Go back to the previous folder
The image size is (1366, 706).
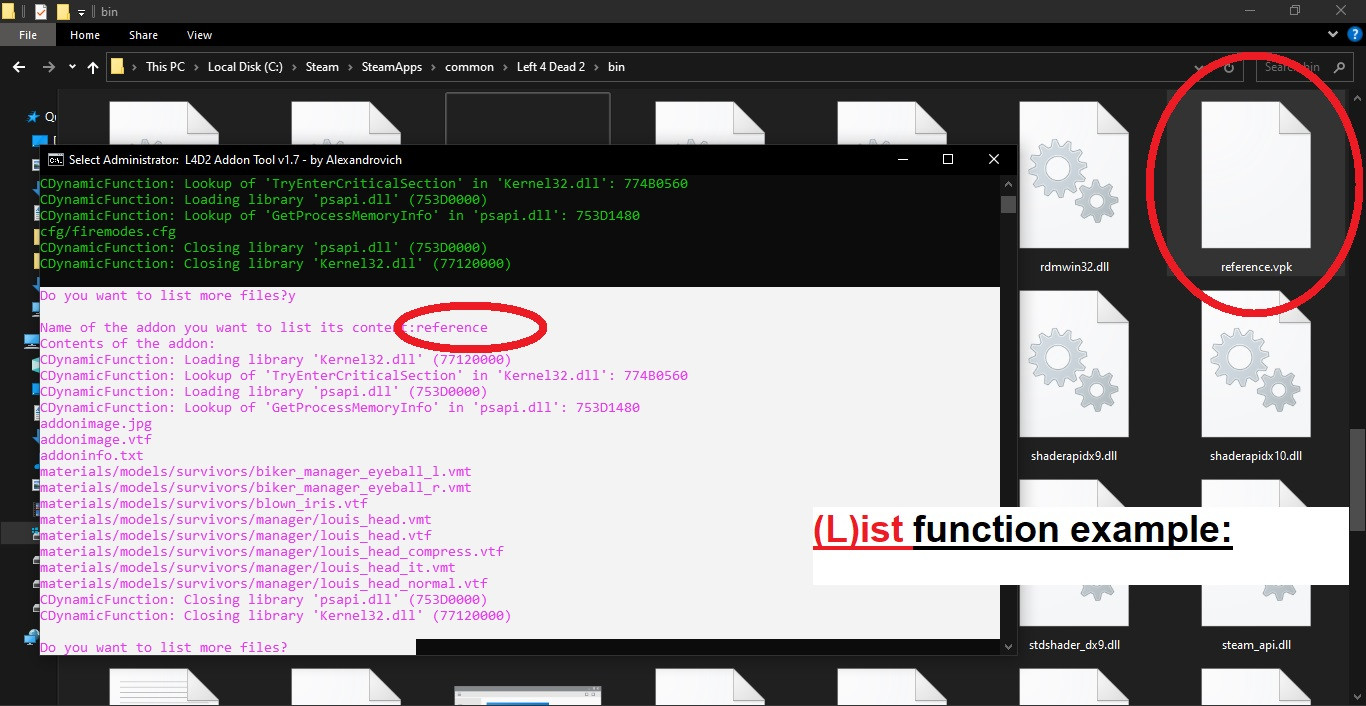pyautogui.click(x=19, y=67)
